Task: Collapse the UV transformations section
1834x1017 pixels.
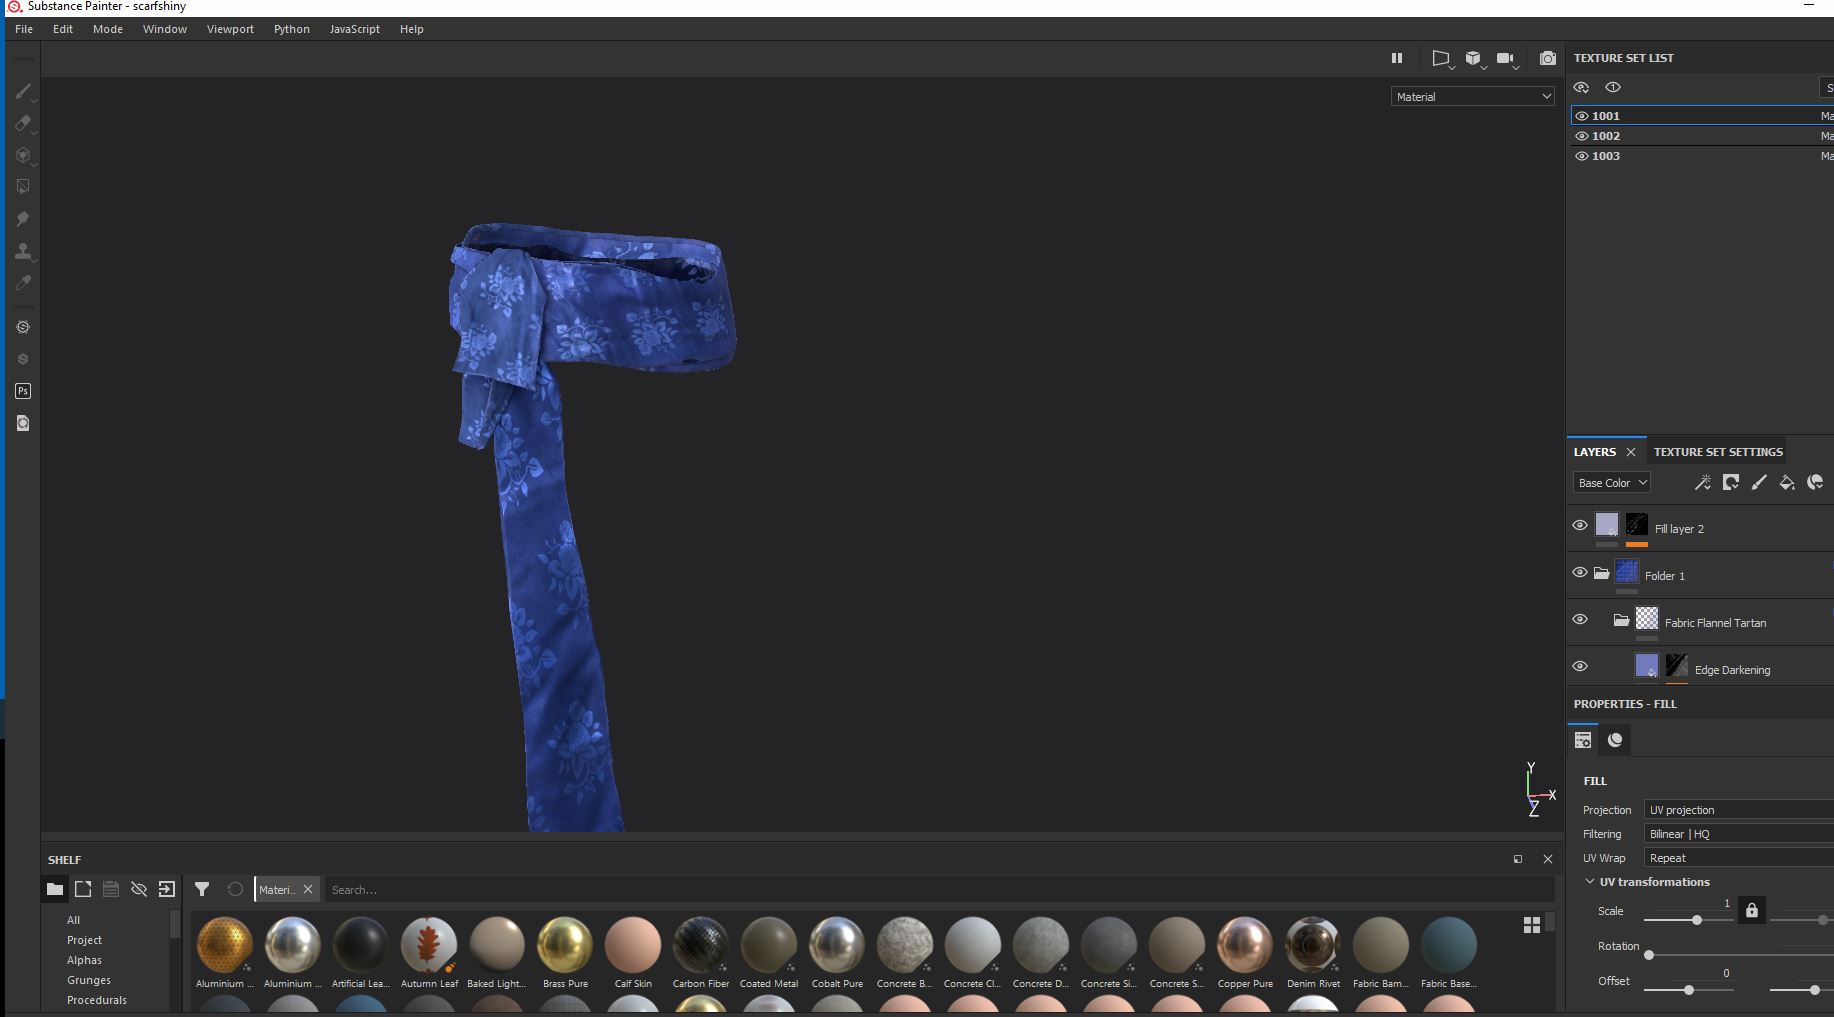Action: (x=1590, y=882)
